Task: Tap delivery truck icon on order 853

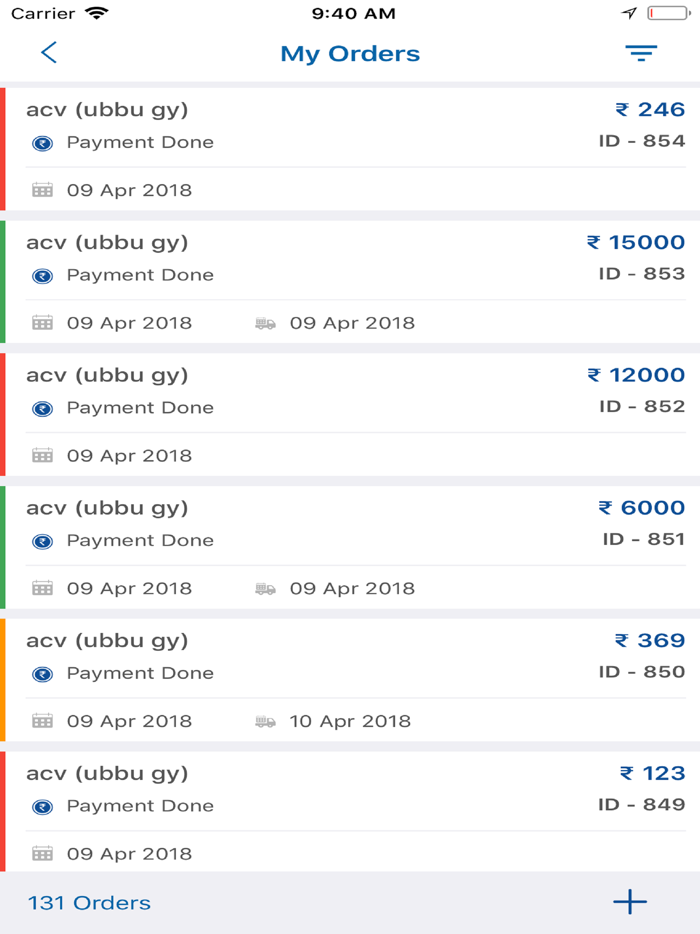Action: pyautogui.click(x=265, y=323)
